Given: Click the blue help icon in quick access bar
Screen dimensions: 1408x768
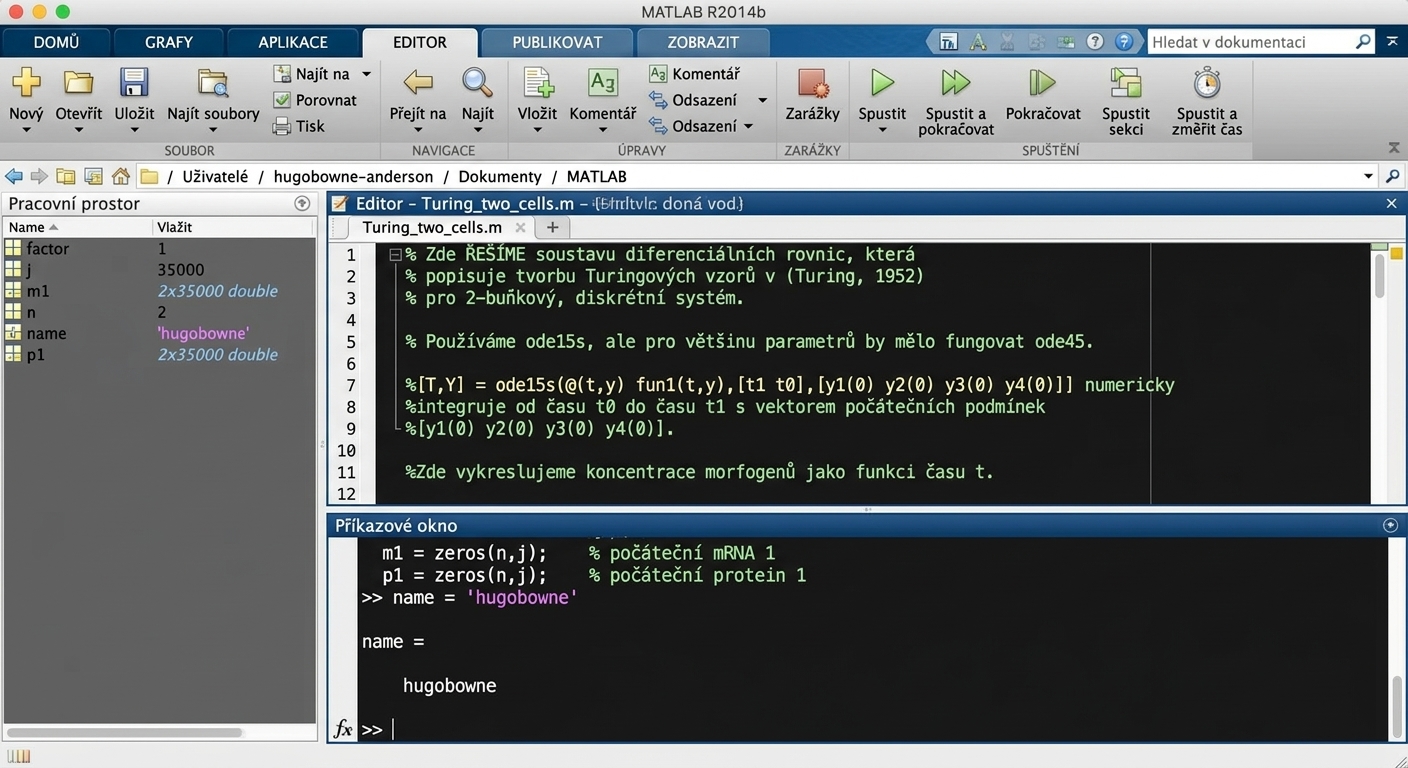Looking at the screenshot, I should point(1124,42).
